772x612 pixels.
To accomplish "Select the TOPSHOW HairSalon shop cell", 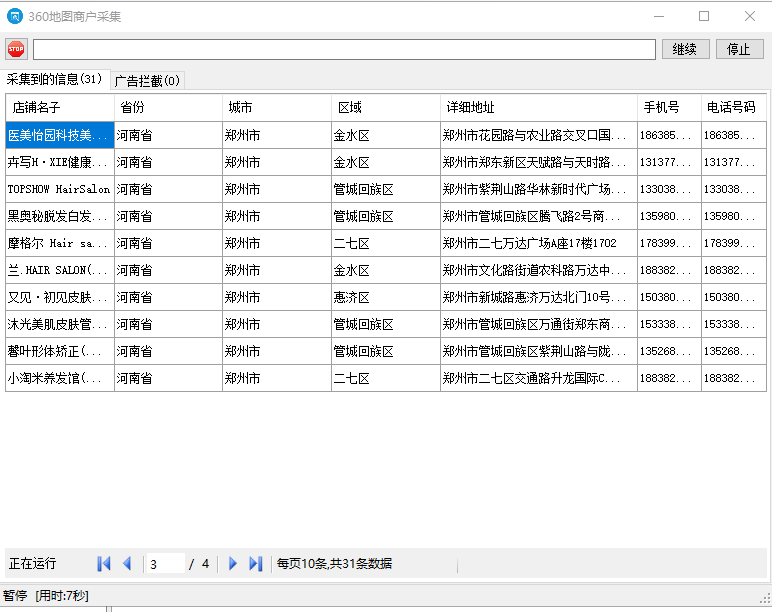I will 60,190.
